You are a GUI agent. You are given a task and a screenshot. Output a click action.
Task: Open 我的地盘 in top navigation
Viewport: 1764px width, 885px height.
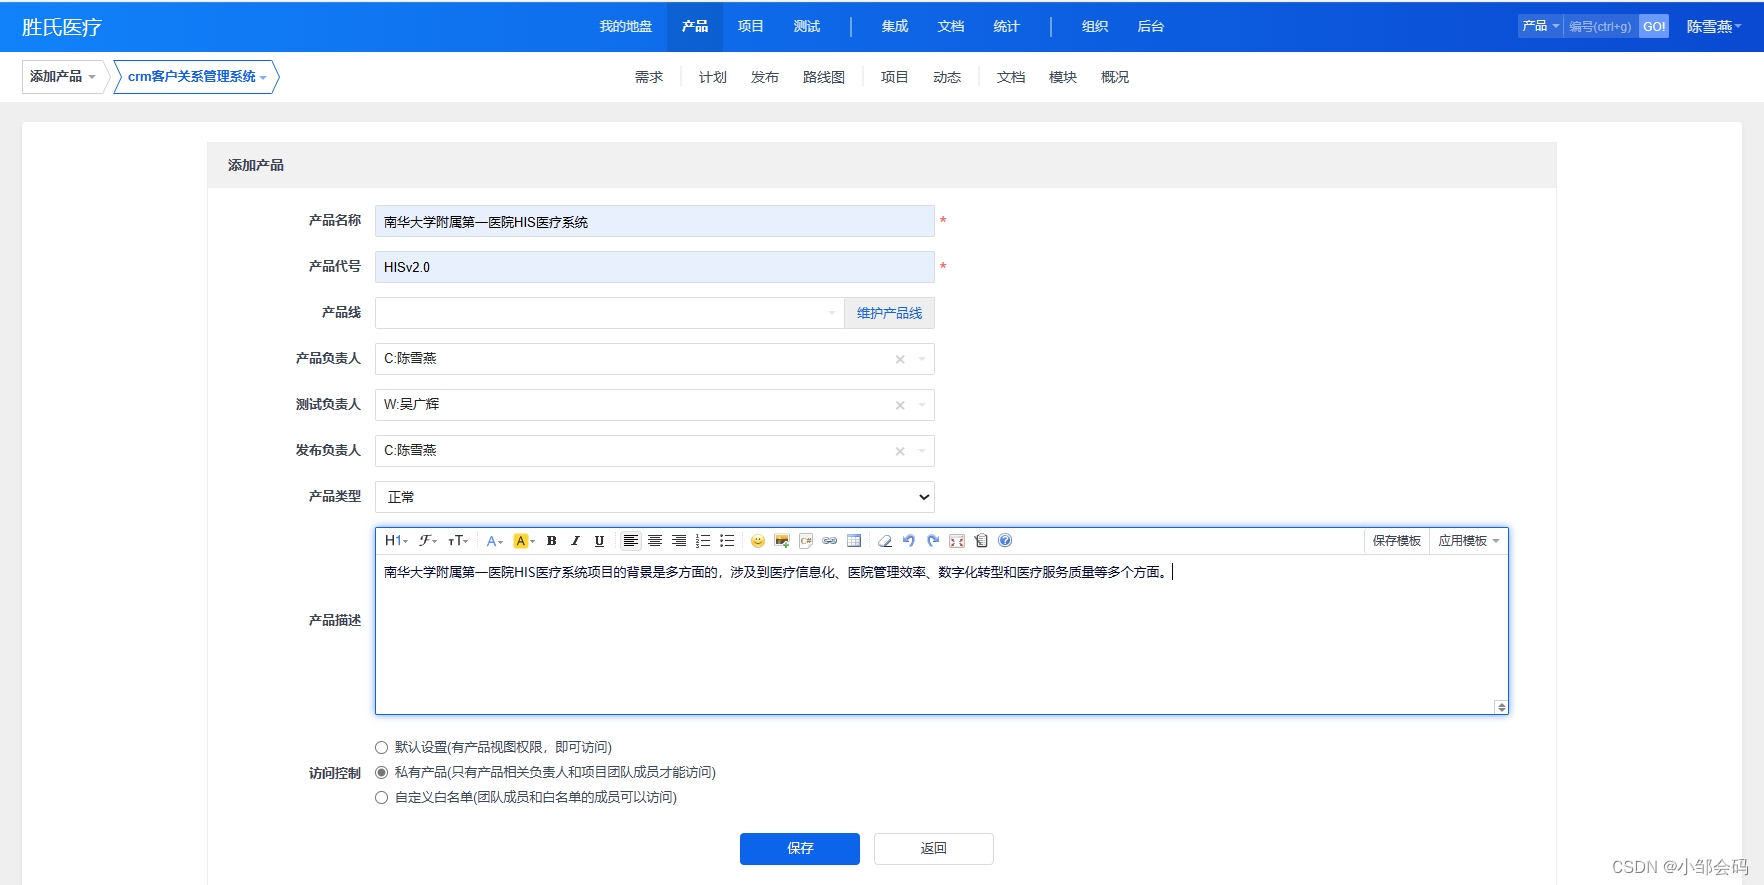626,26
